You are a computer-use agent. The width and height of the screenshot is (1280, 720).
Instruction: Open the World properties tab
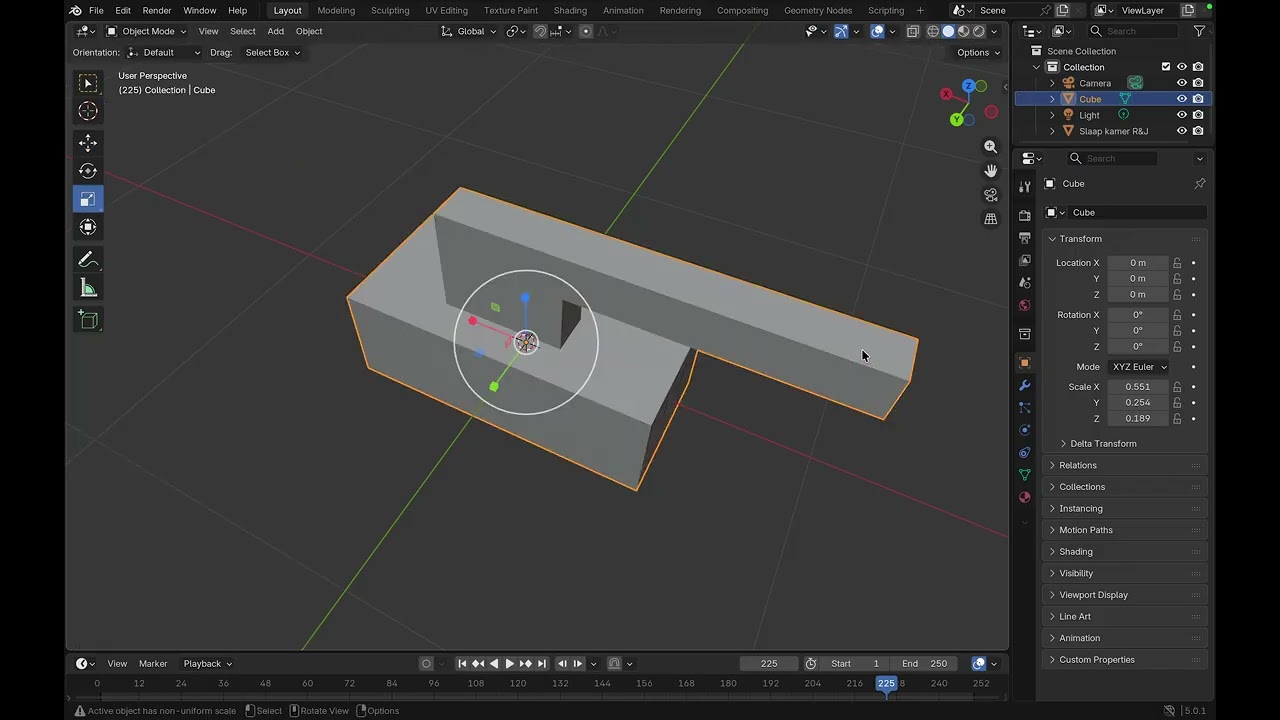pos(1025,306)
